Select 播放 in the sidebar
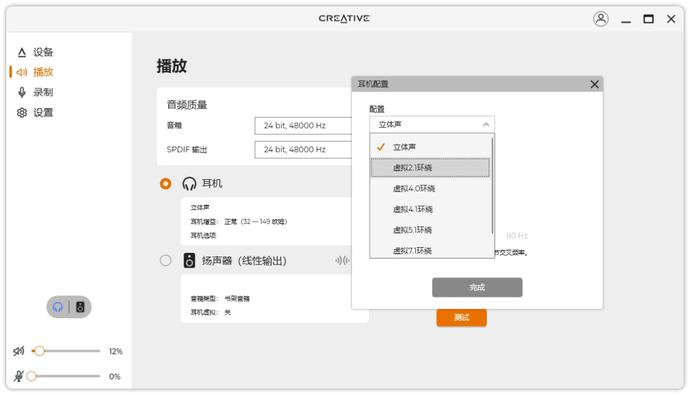 tap(43, 72)
